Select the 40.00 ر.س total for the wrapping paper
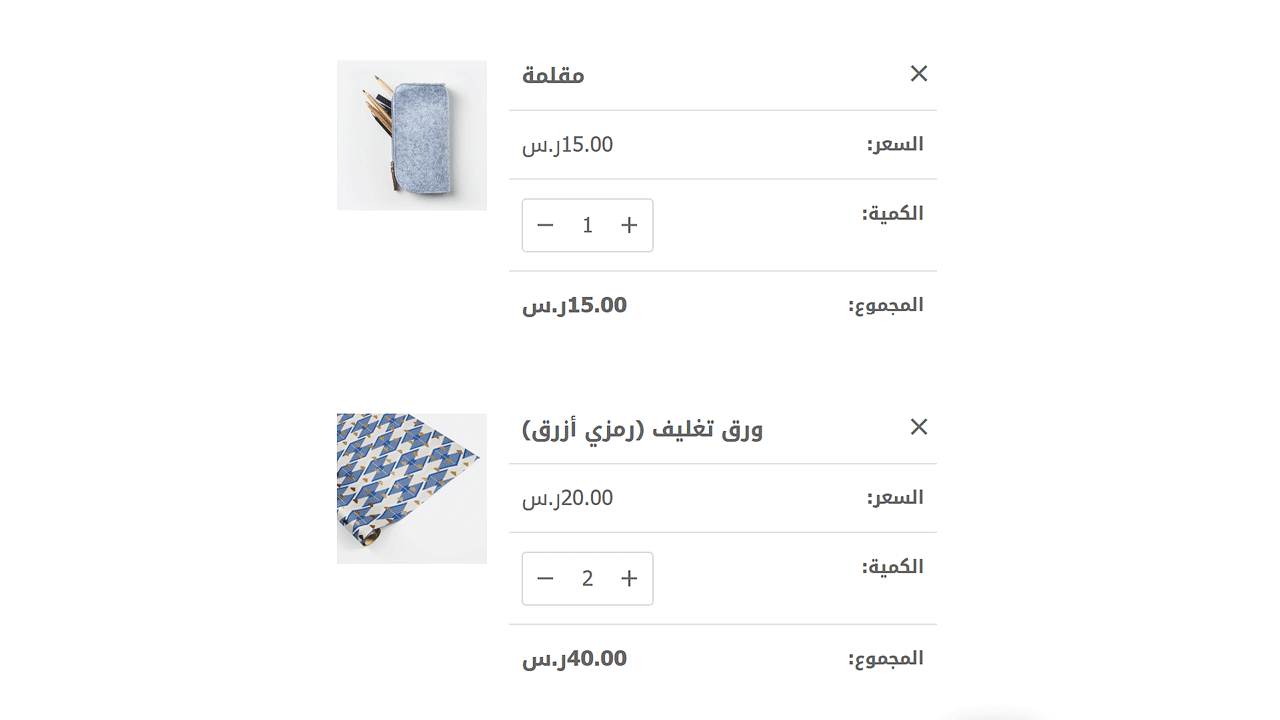 tap(575, 658)
